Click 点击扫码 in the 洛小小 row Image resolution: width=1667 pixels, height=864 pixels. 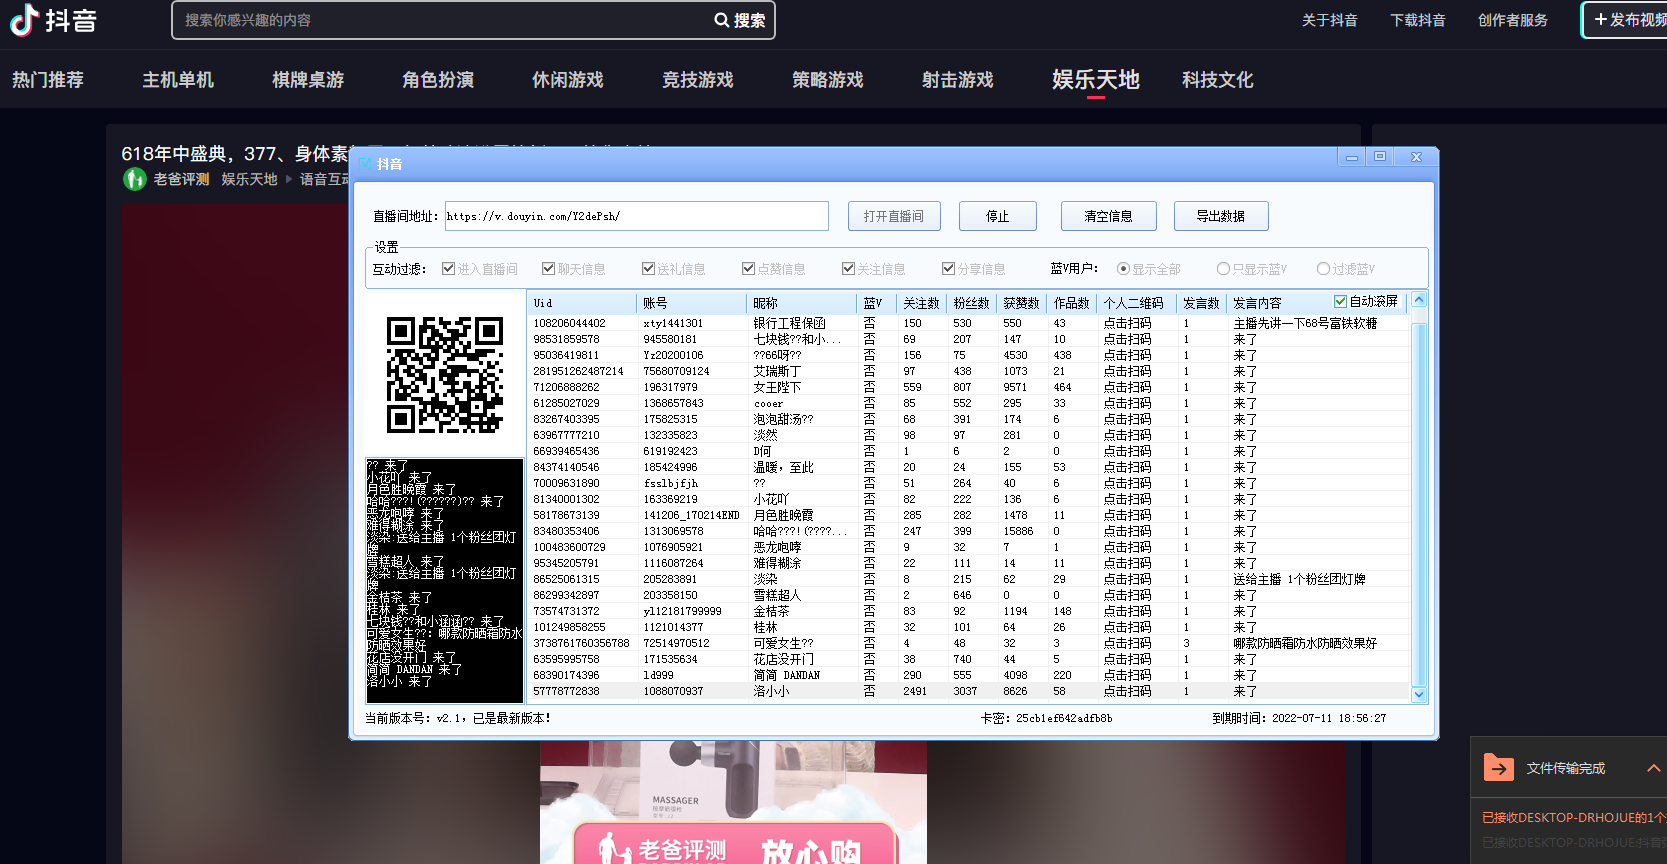click(1127, 691)
